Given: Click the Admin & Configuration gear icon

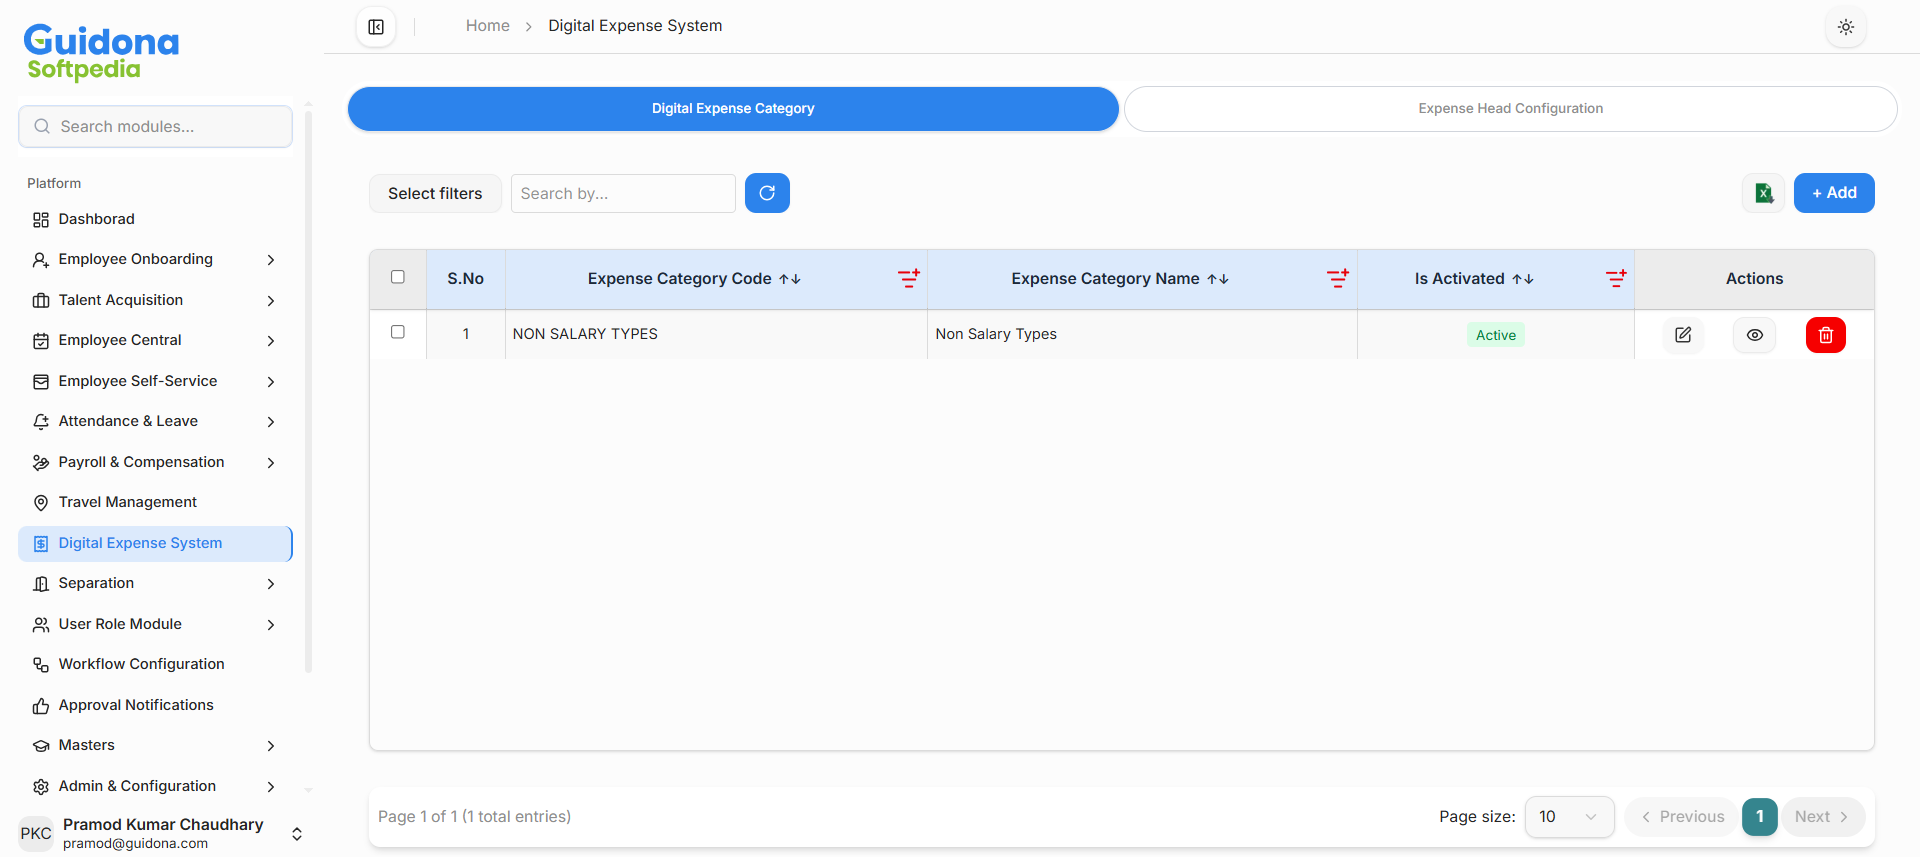Looking at the screenshot, I should 41,787.
